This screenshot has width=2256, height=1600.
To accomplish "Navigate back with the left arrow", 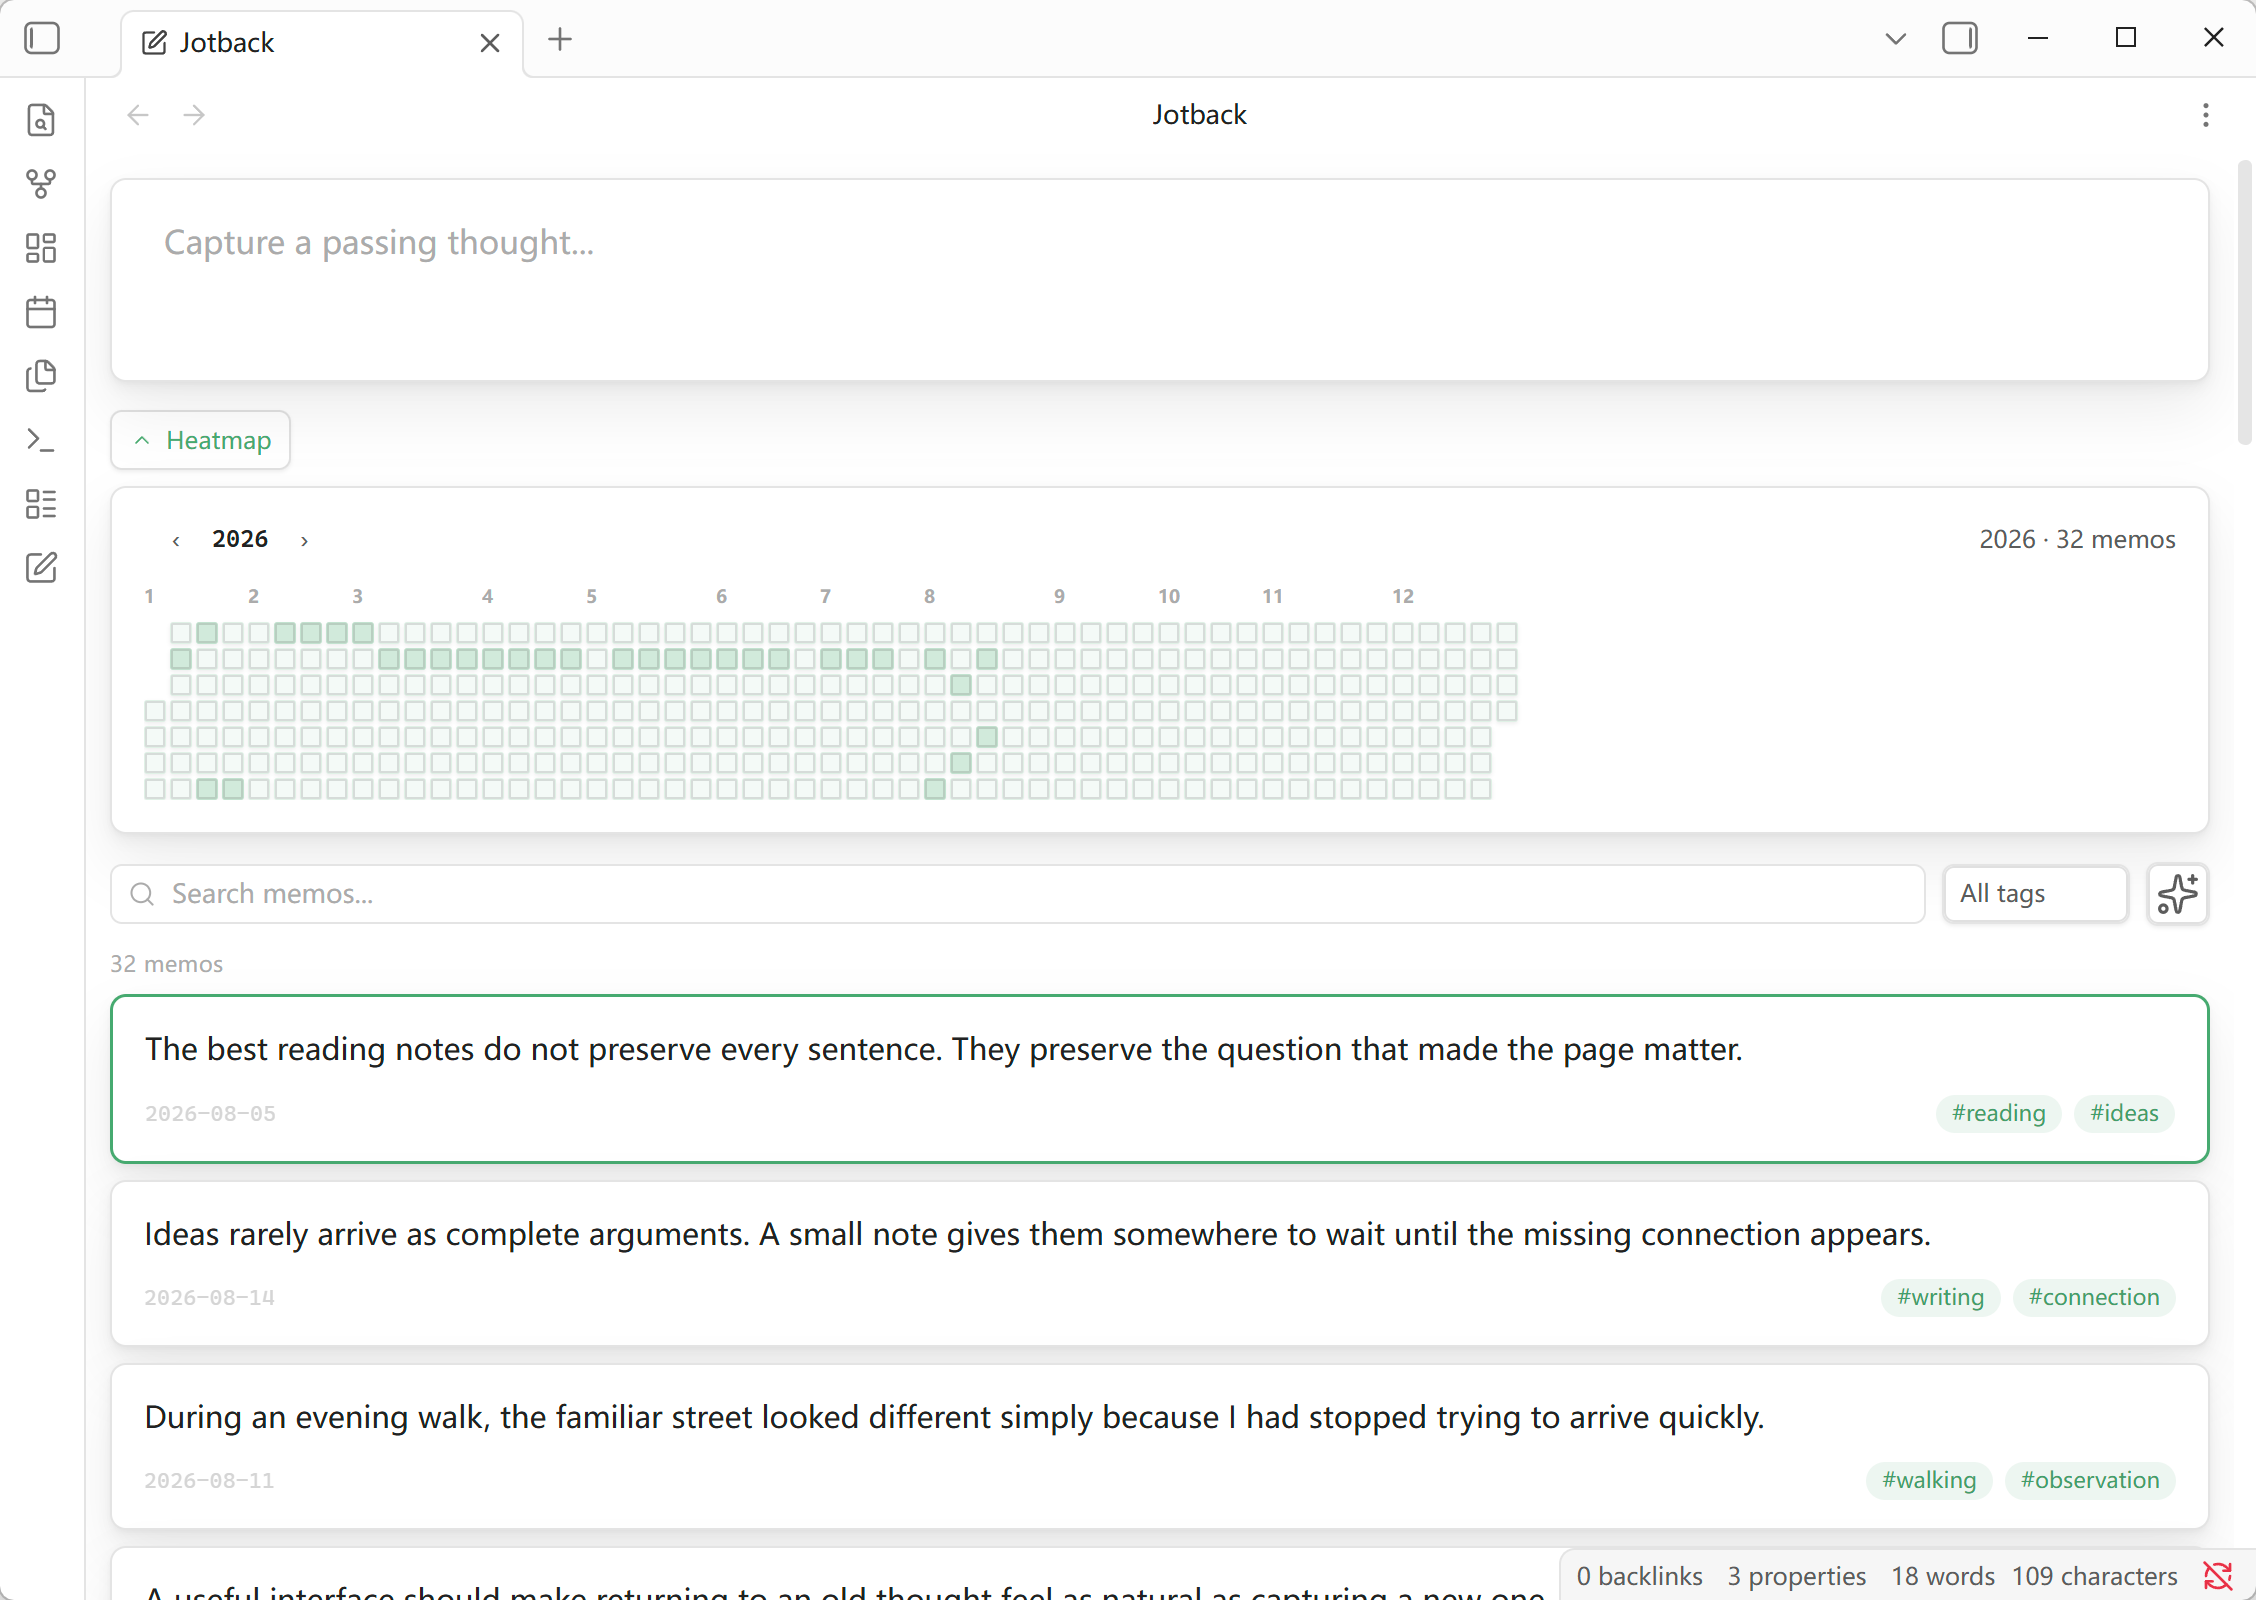I will click(x=138, y=115).
